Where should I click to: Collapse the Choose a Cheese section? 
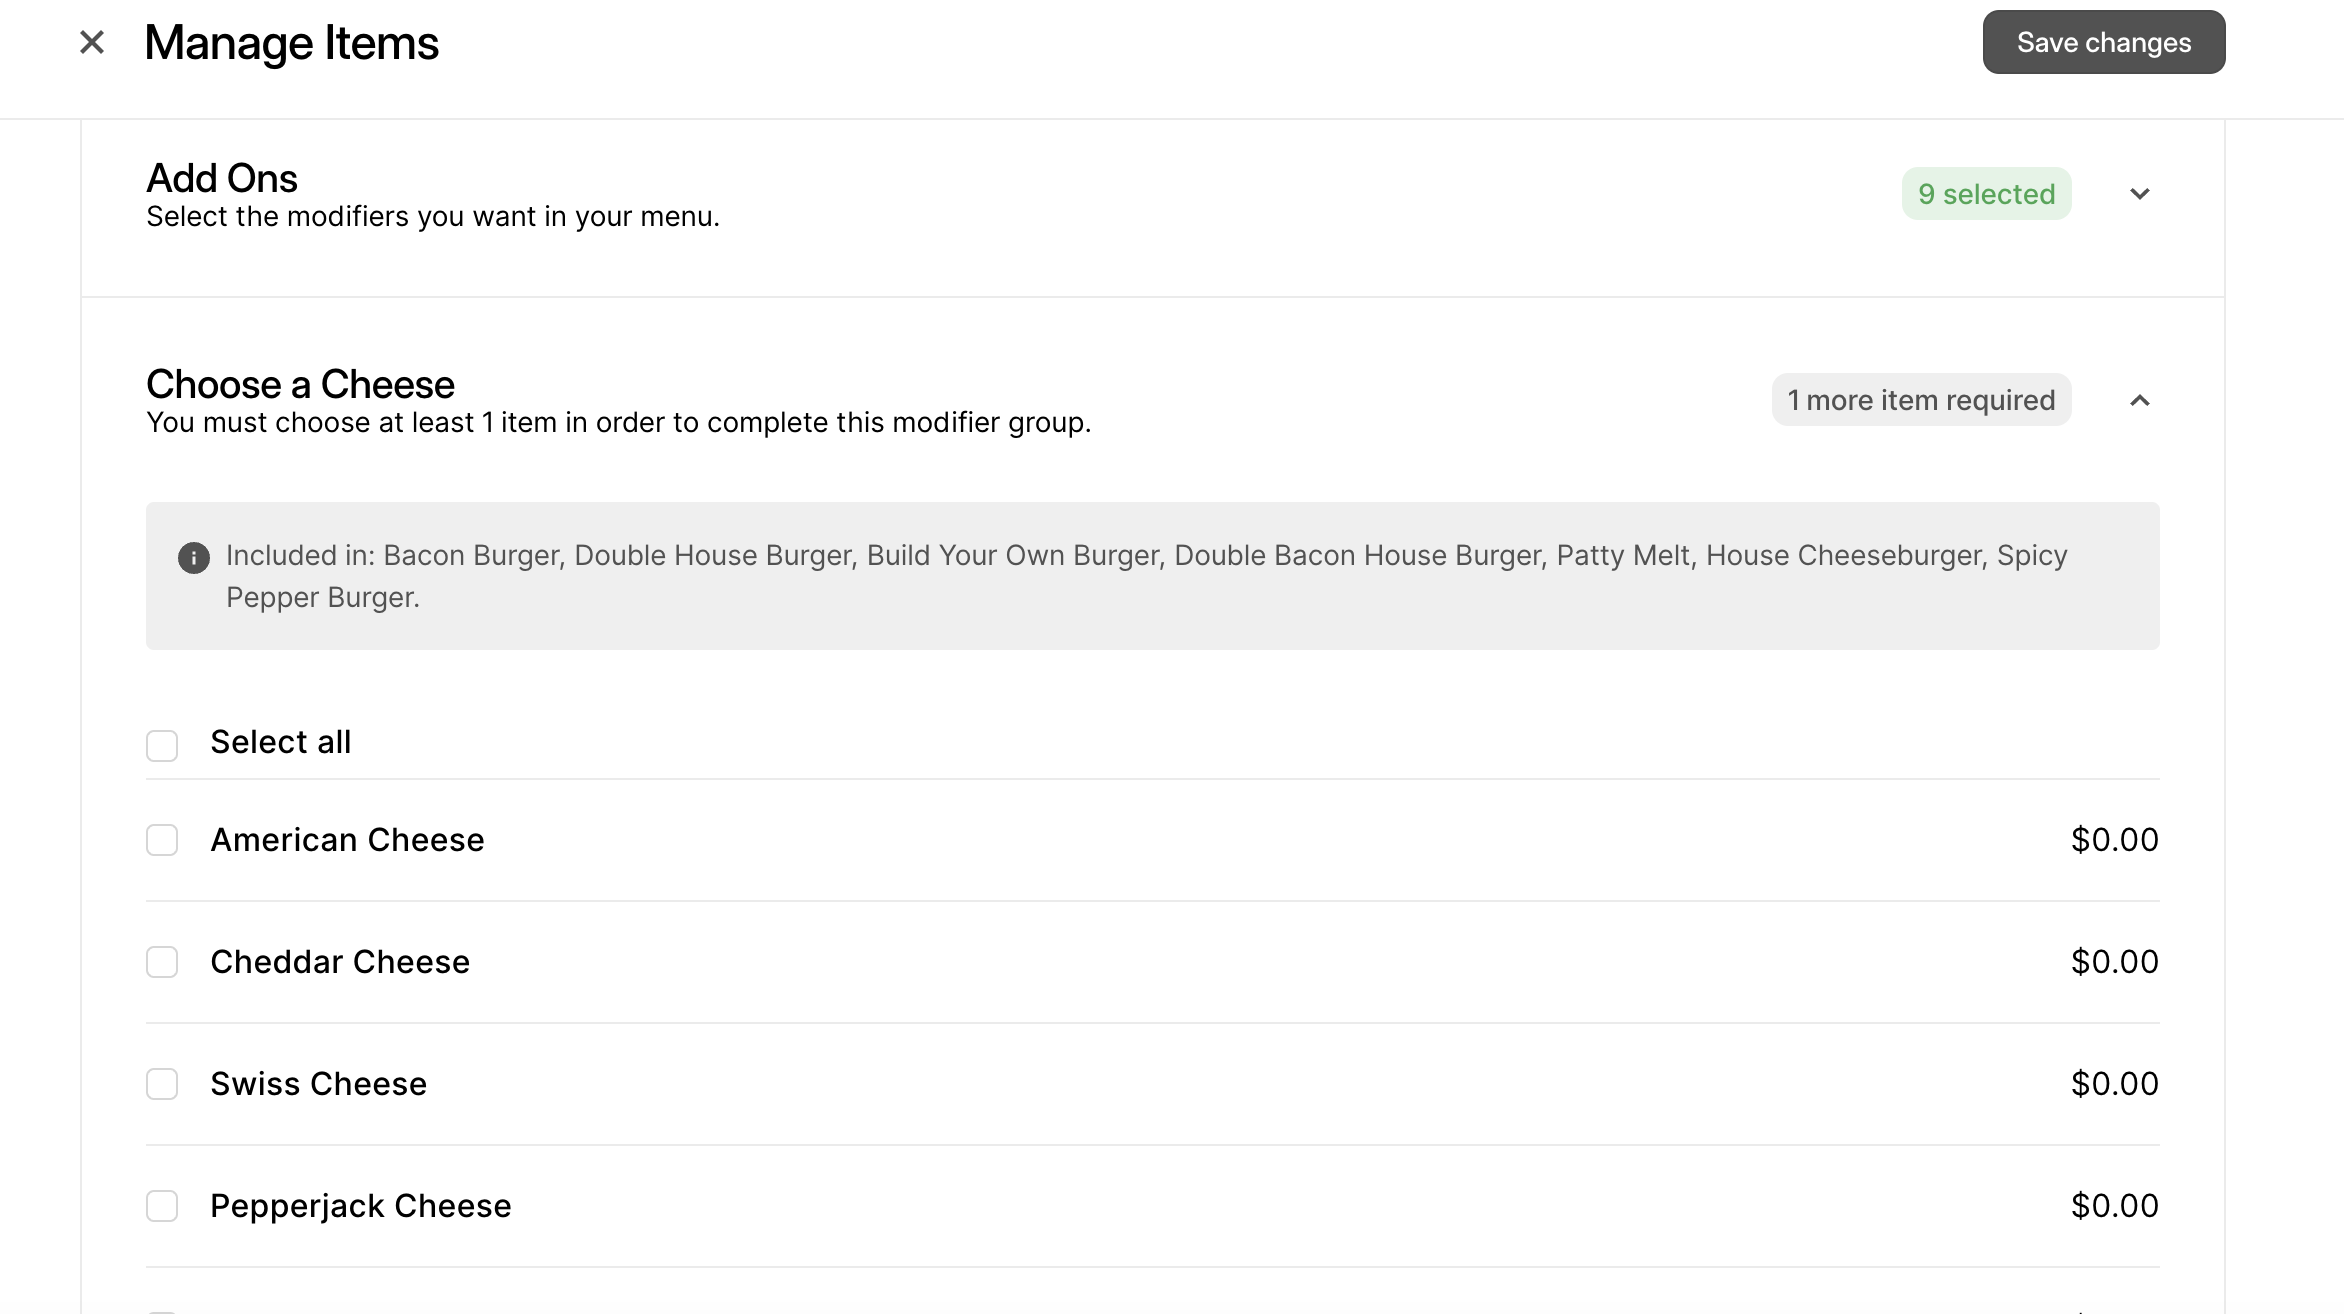tap(2139, 400)
